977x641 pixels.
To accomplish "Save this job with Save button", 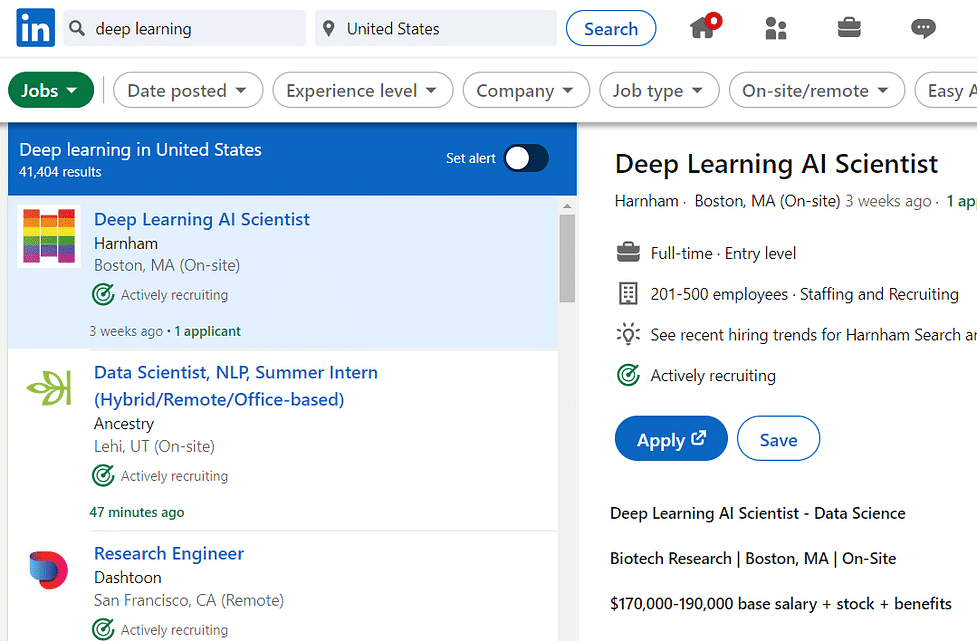I will (x=778, y=439).
